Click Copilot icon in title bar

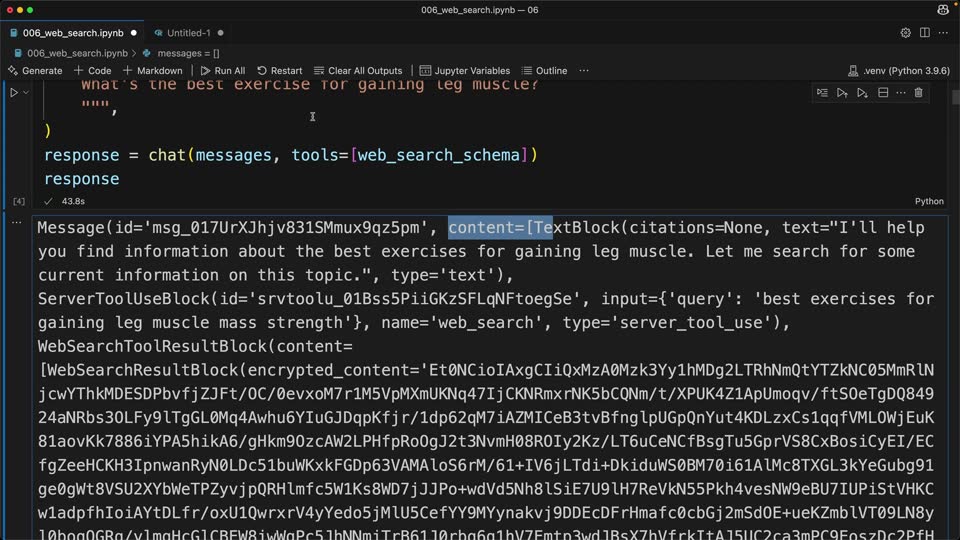click(x=943, y=10)
